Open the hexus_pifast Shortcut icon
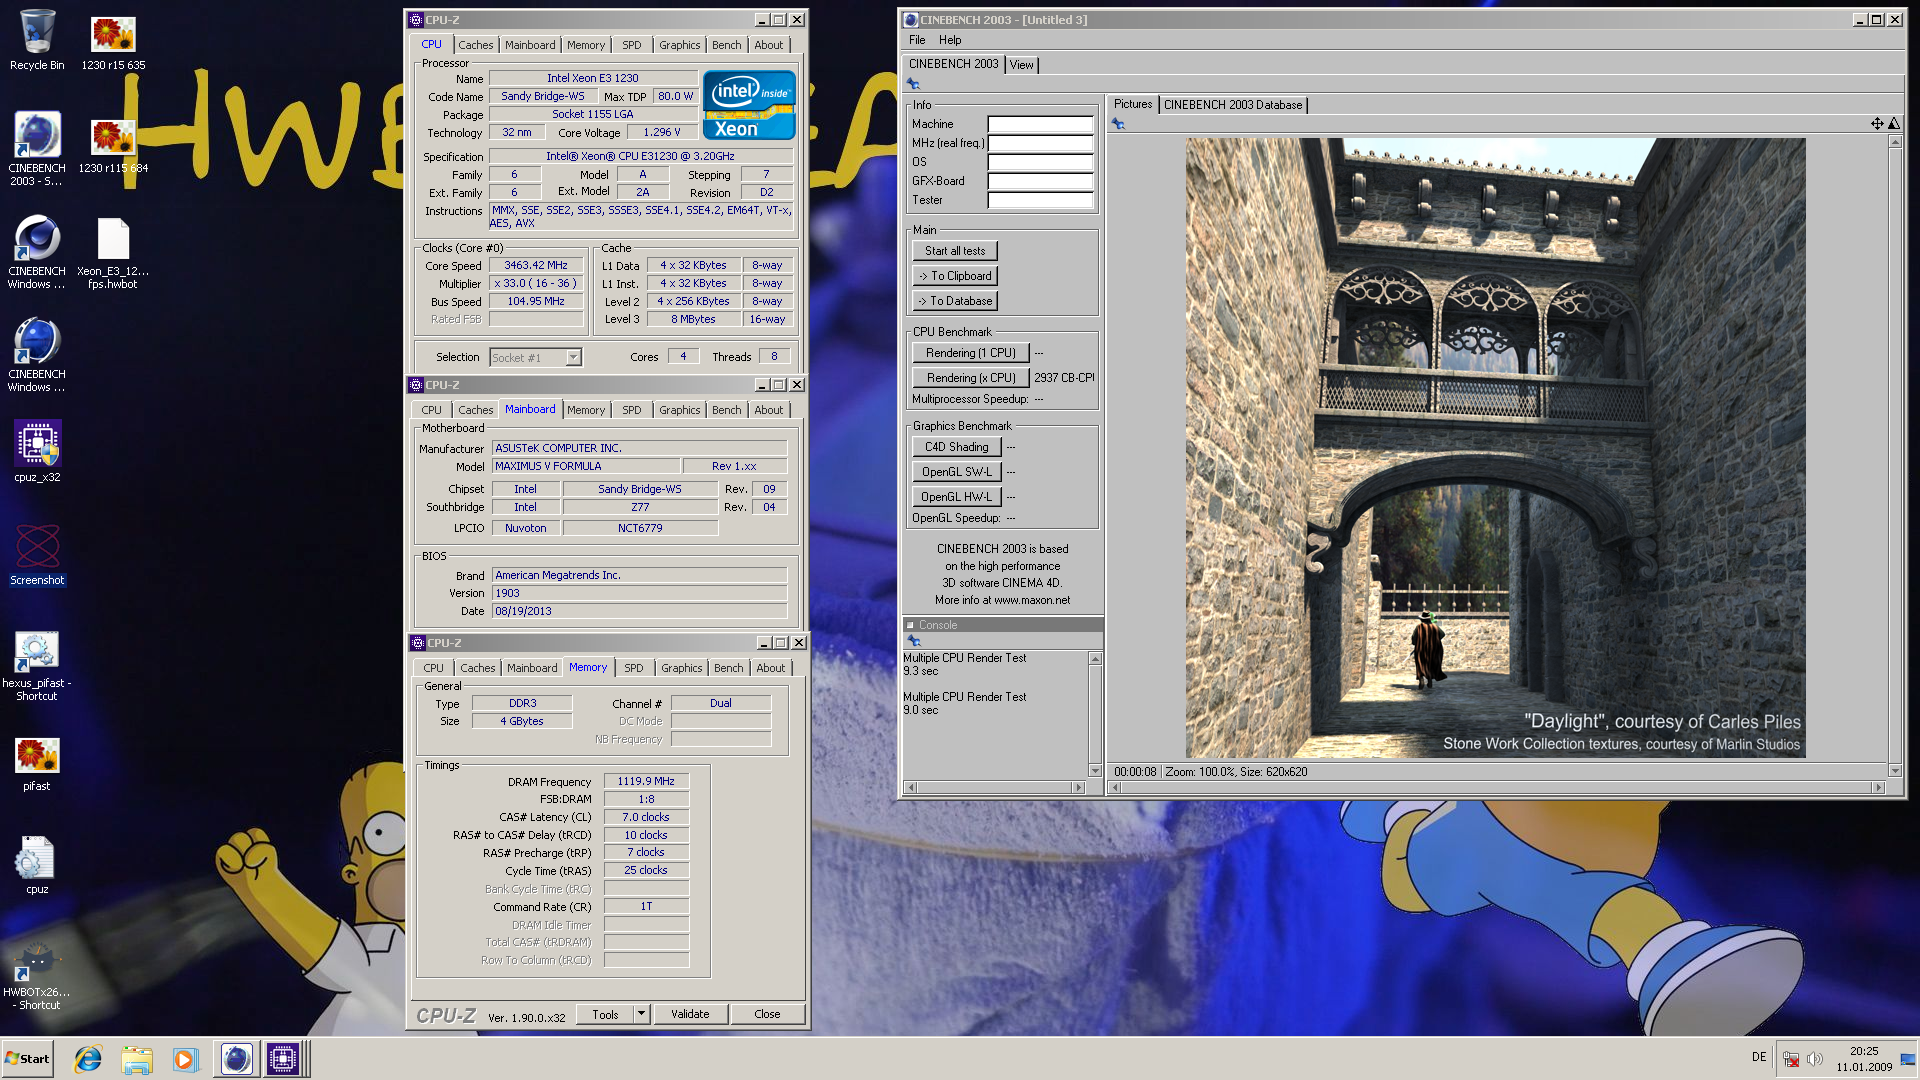This screenshot has height=1080, width=1920. pyautogui.click(x=37, y=665)
